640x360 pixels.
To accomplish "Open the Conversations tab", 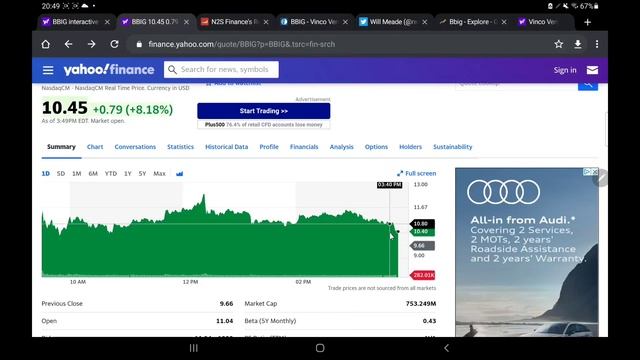I will 135,147.
